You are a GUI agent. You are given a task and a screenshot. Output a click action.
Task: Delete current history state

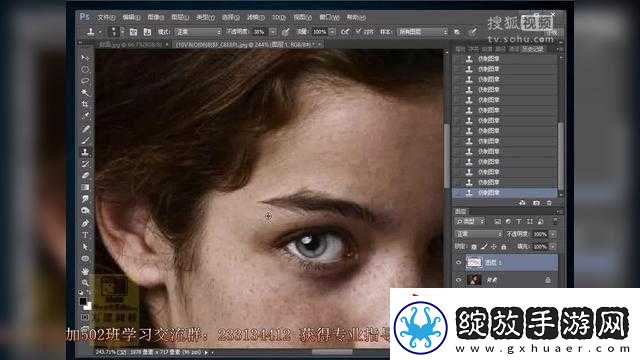549,203
